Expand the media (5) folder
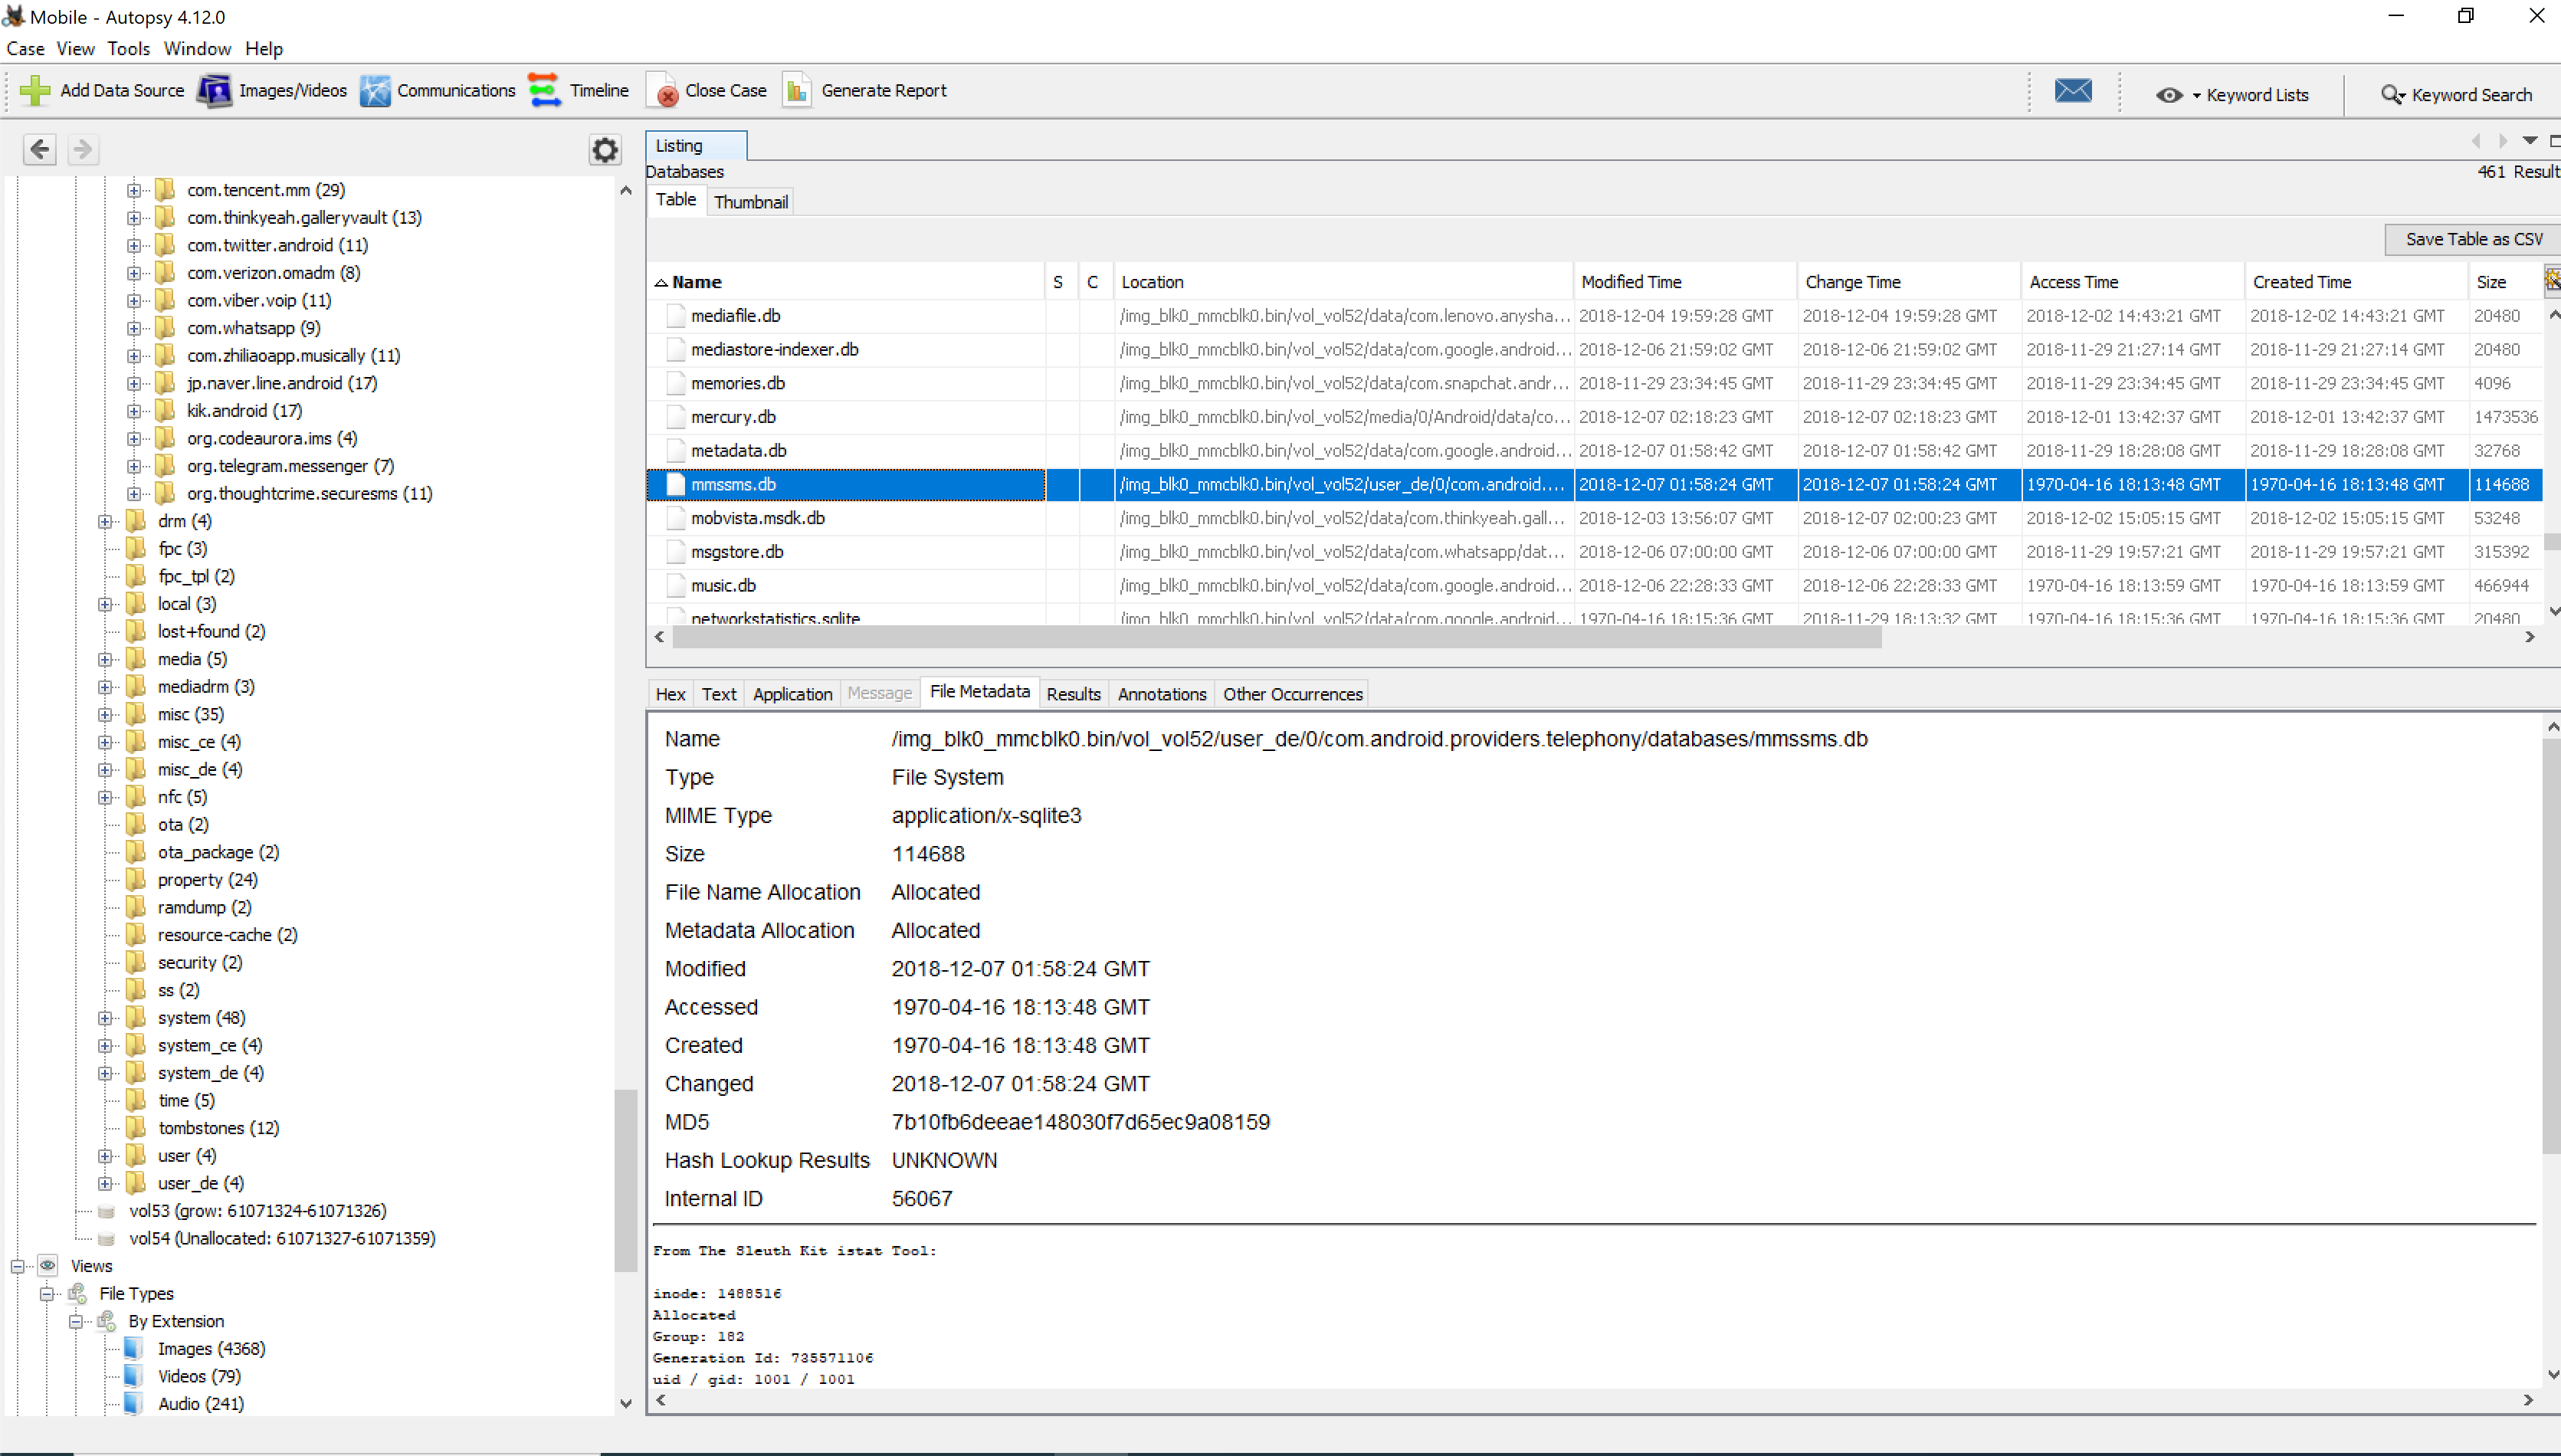This screenshot has width=2561, height=1456. [105, 659]
